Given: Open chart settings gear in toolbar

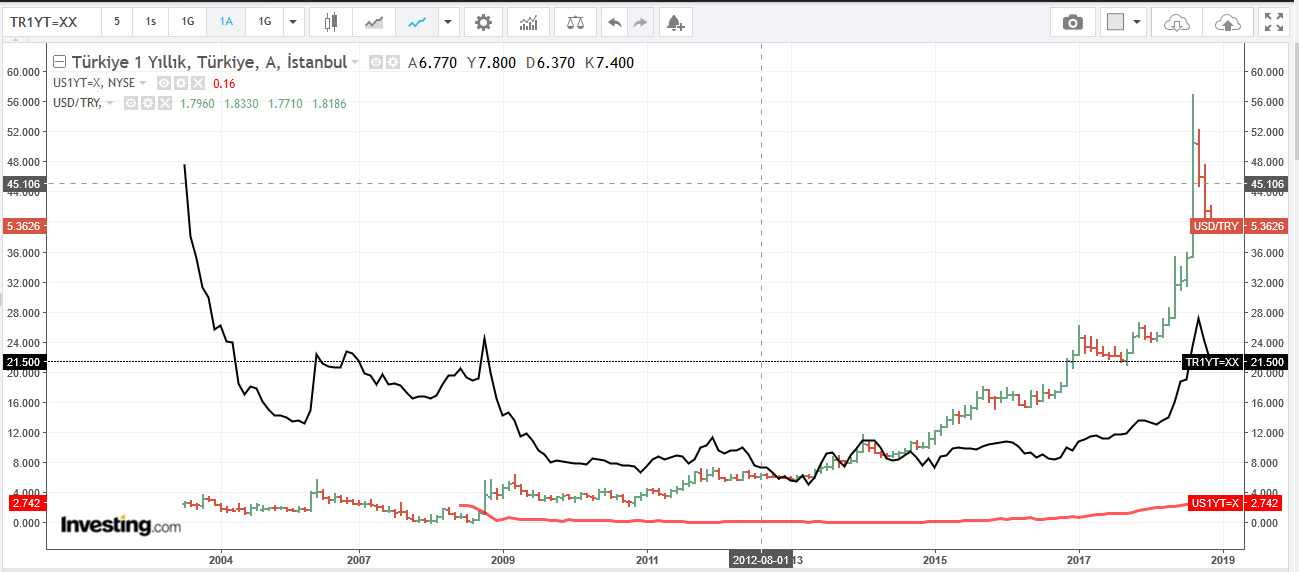Looking at the screenshot, I should click(483, 22).
